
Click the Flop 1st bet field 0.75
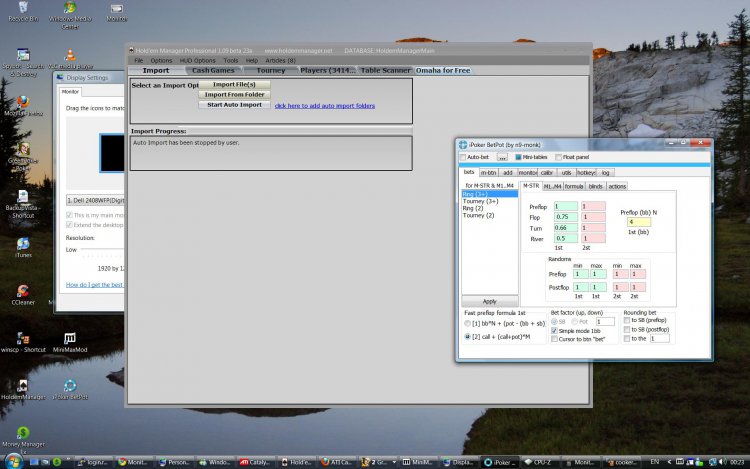566,217
